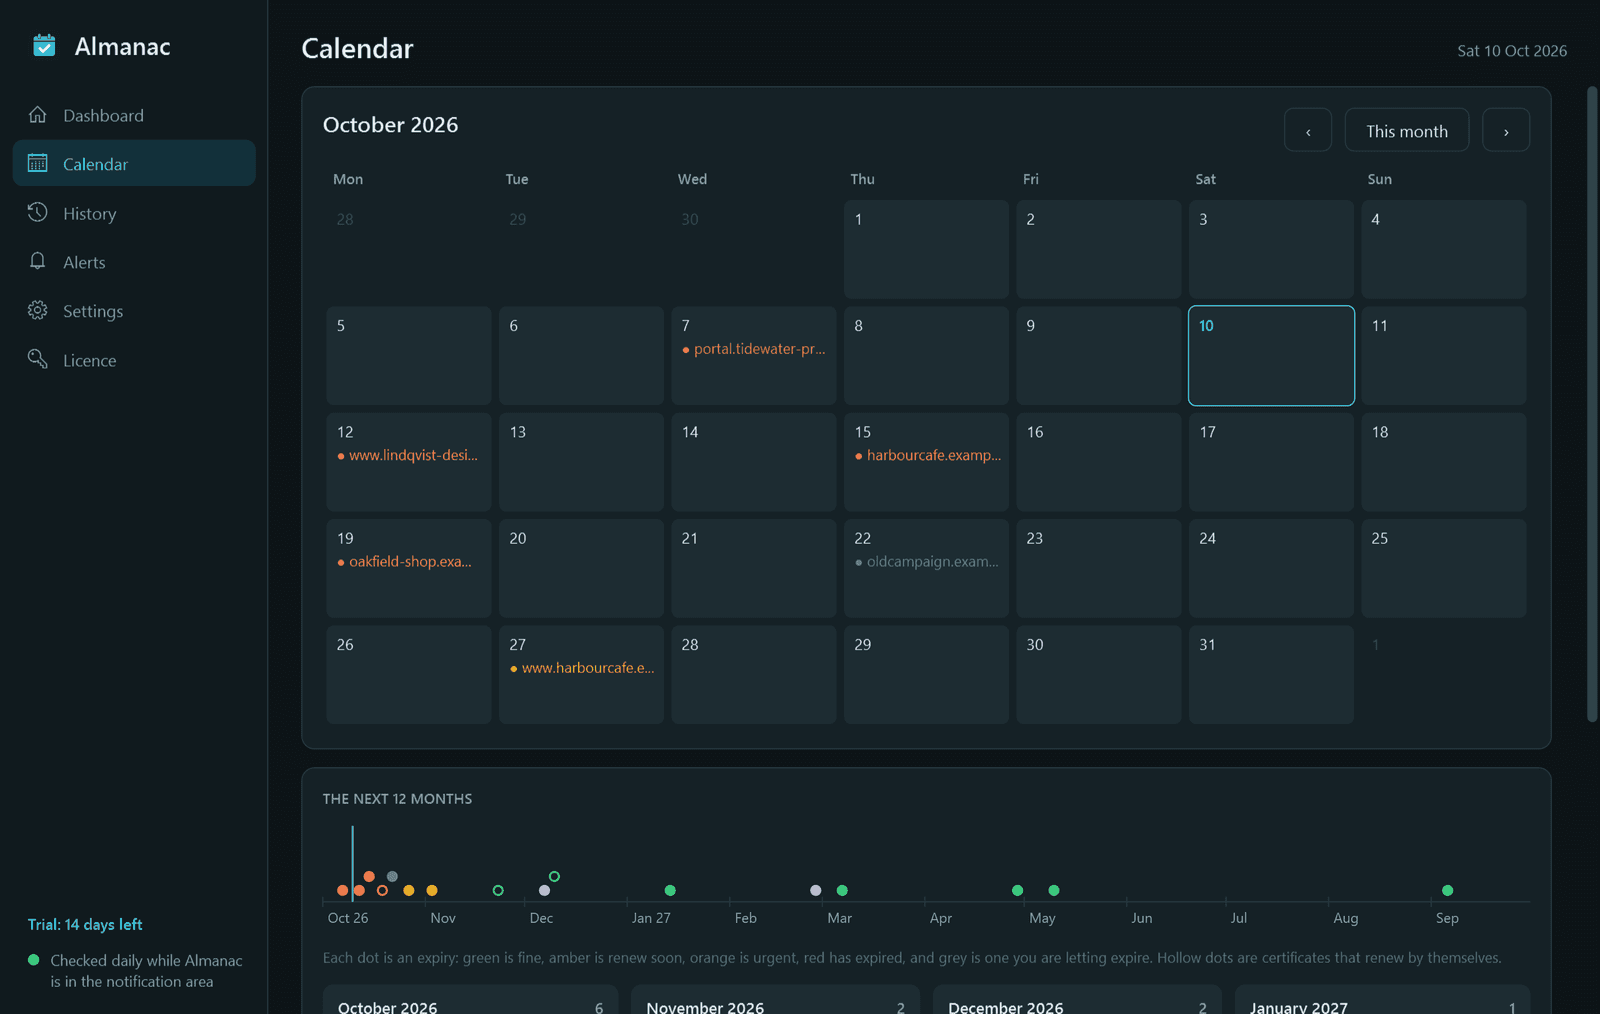Viewport: 1600px width, 1014px height.
Task: Click the solid green timeline dot at Jan 27
Action: 670,890
